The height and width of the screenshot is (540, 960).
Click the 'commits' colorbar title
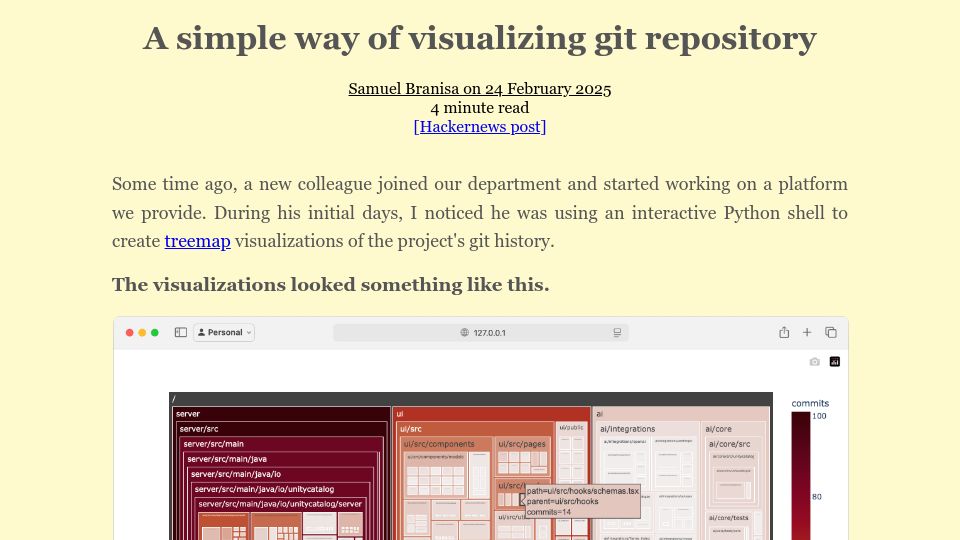(809, 403)
